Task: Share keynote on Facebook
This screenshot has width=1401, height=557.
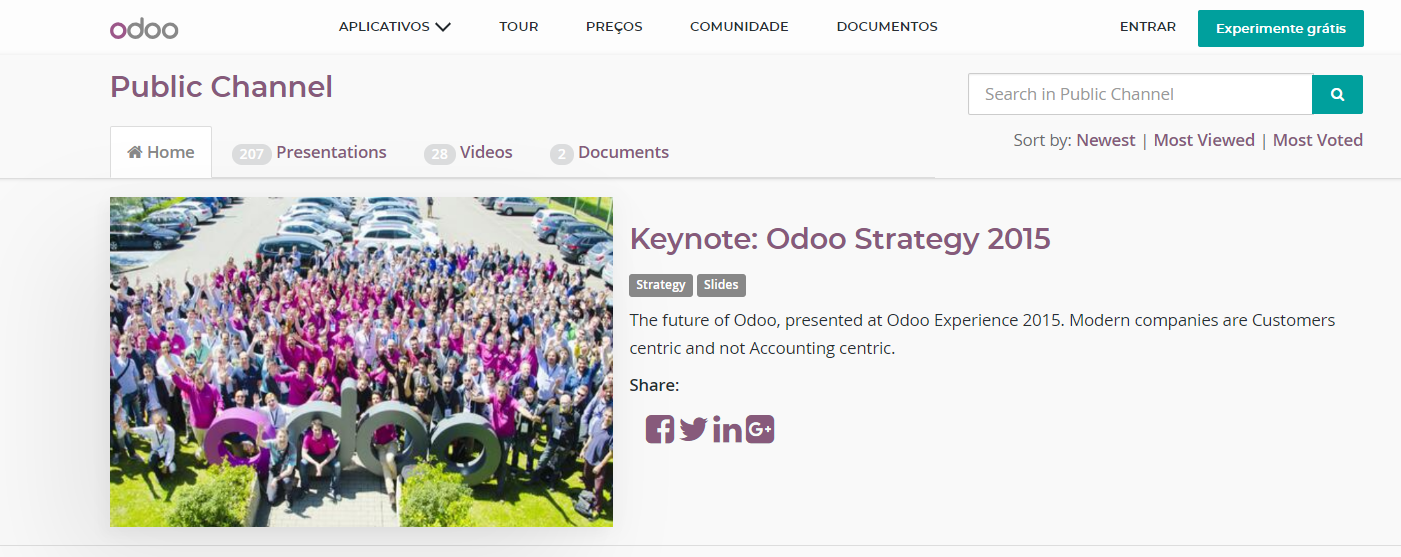Action: click(660, 430)
